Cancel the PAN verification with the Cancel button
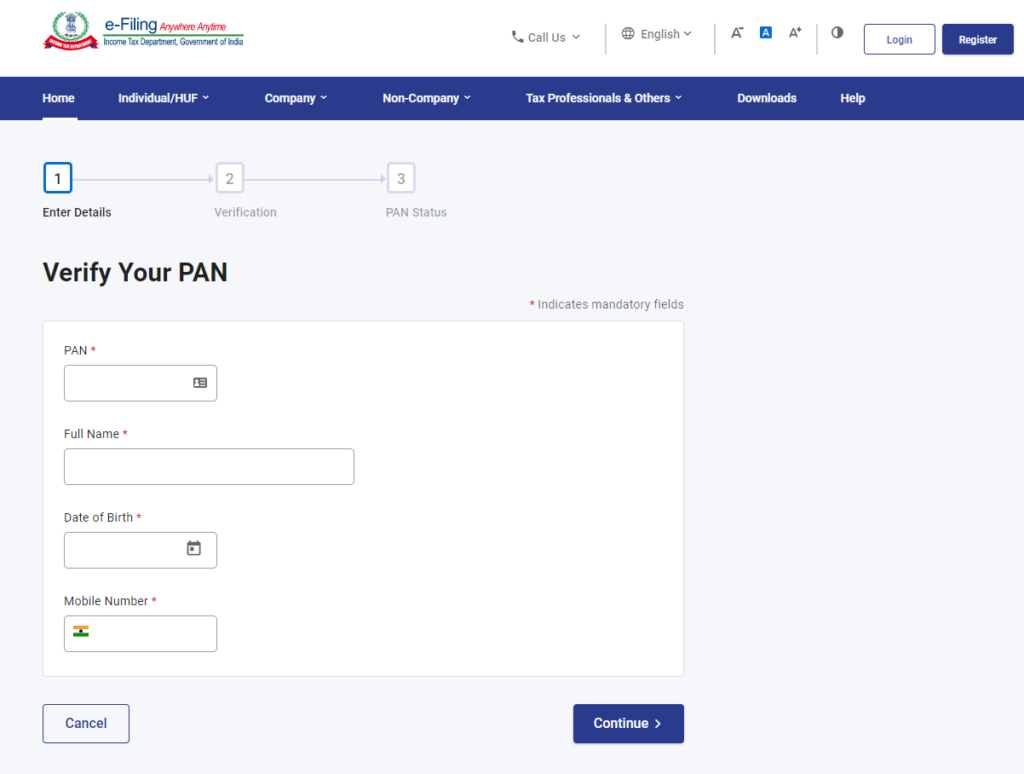1024x774 pixels. [85, 723]
